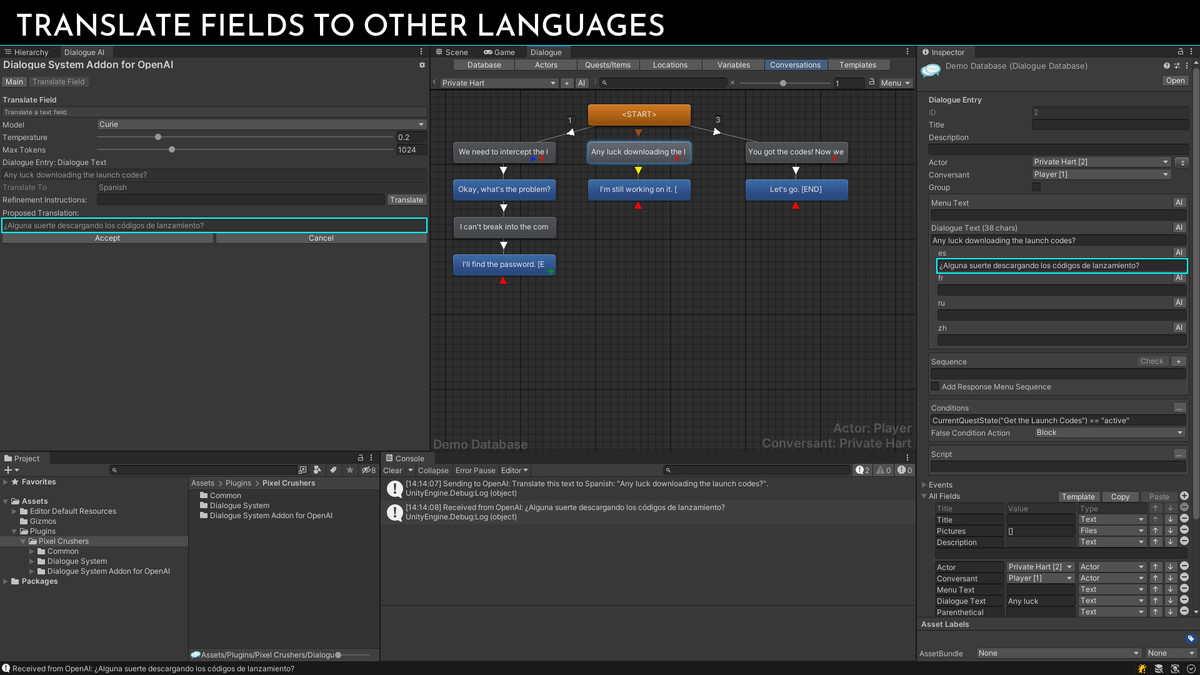1200x675 pixels.
Task: Open Console Editor dropdown
Action: click(514, 470)
